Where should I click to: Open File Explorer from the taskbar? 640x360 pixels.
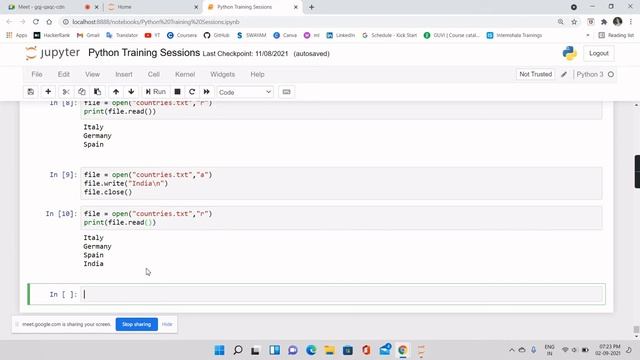[329, 350]
